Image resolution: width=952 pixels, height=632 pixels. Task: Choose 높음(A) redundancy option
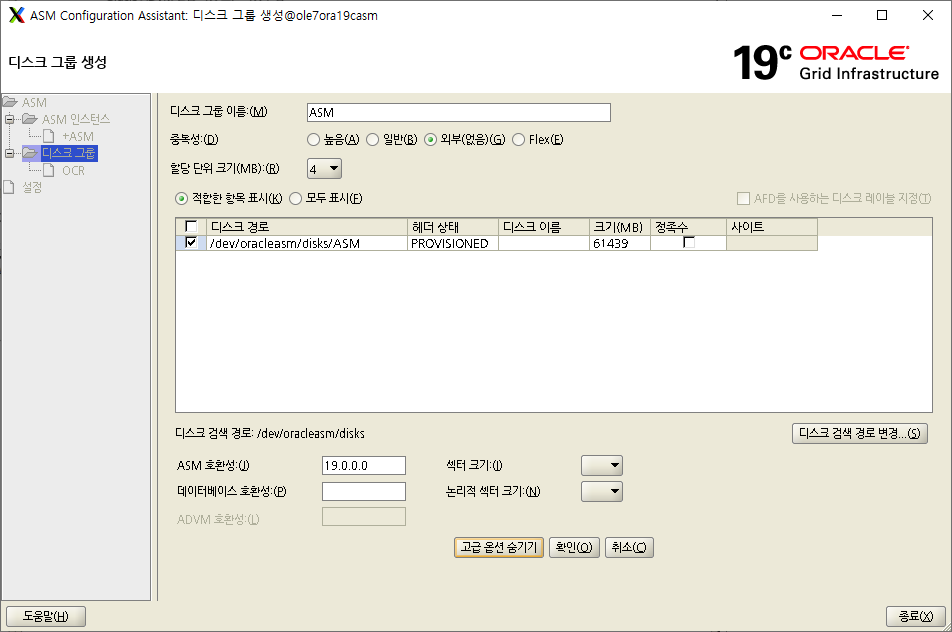coord(313,140)
